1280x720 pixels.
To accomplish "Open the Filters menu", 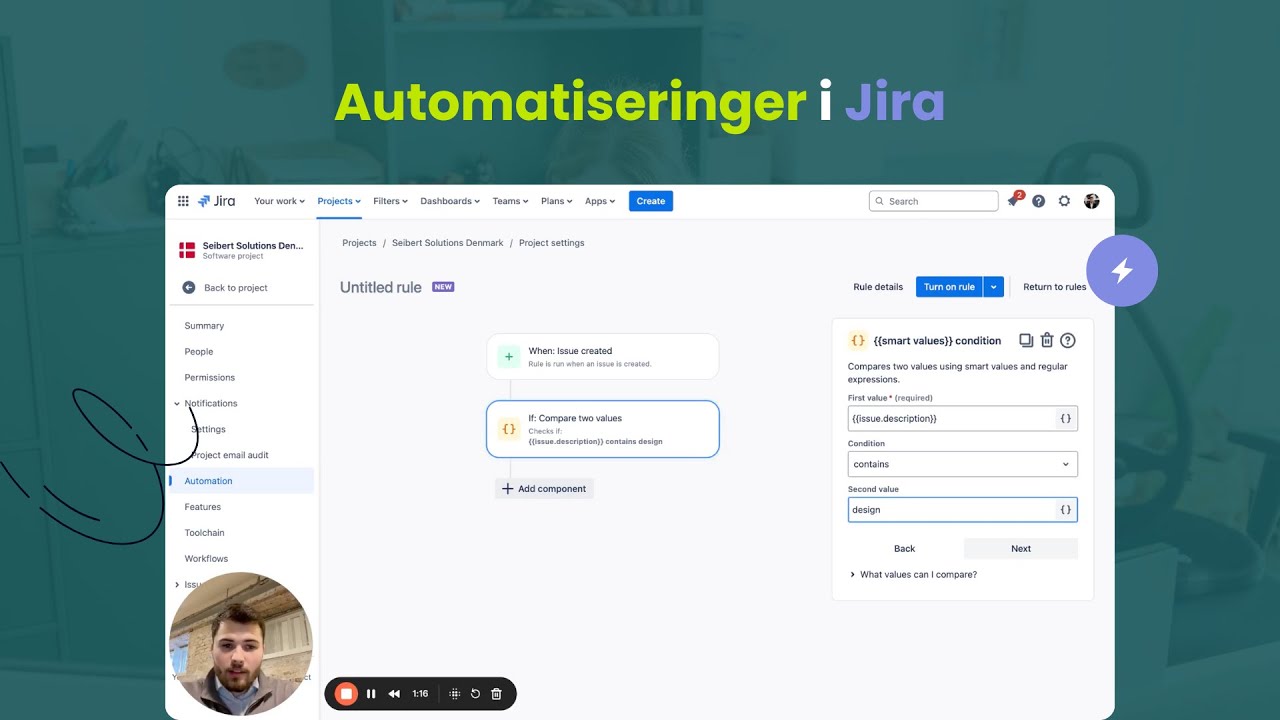I will click(390, 201).
